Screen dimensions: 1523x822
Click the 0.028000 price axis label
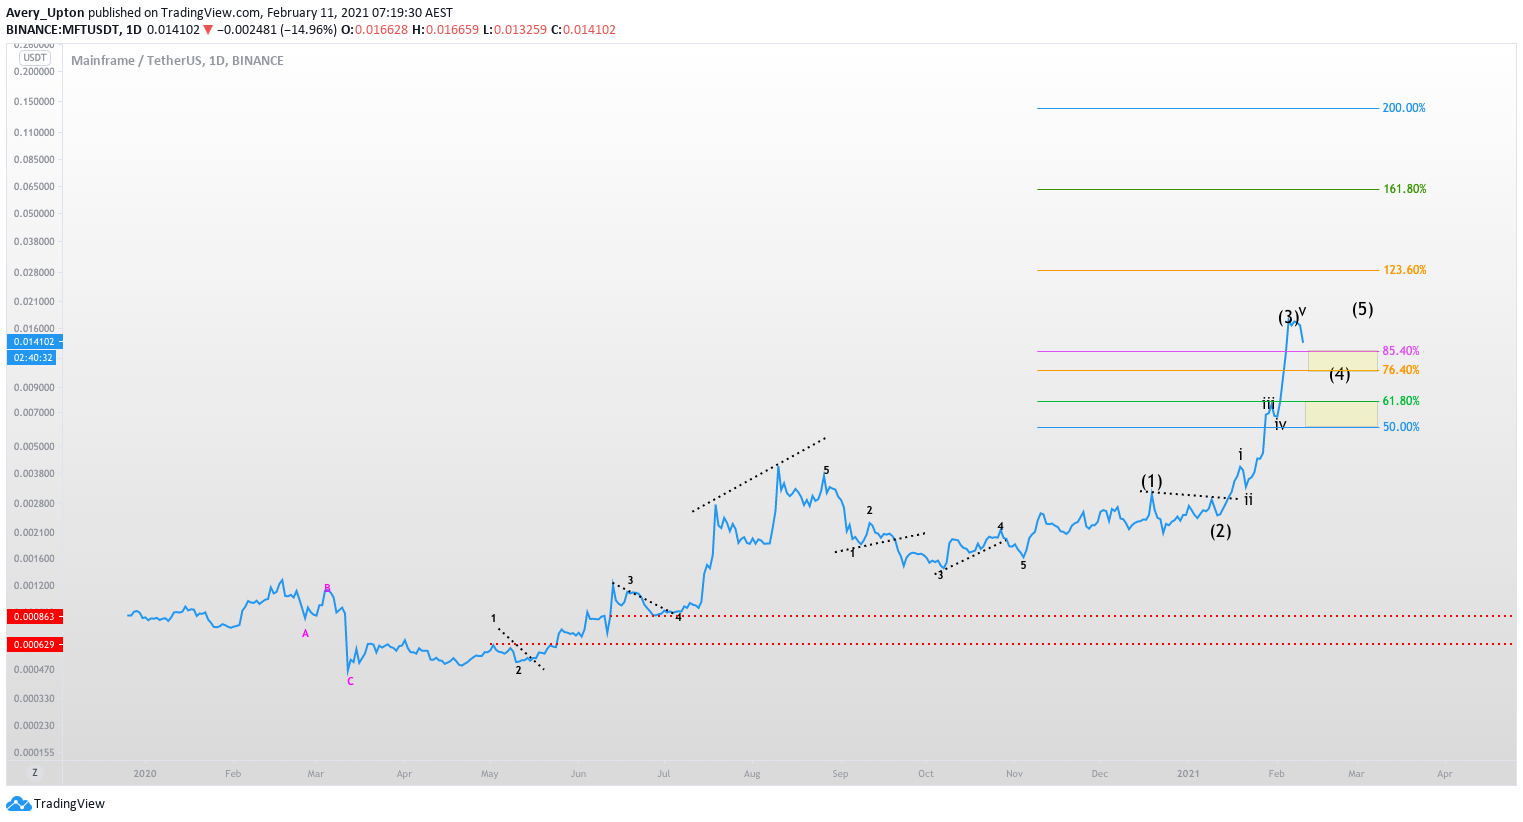coord(34,273)
